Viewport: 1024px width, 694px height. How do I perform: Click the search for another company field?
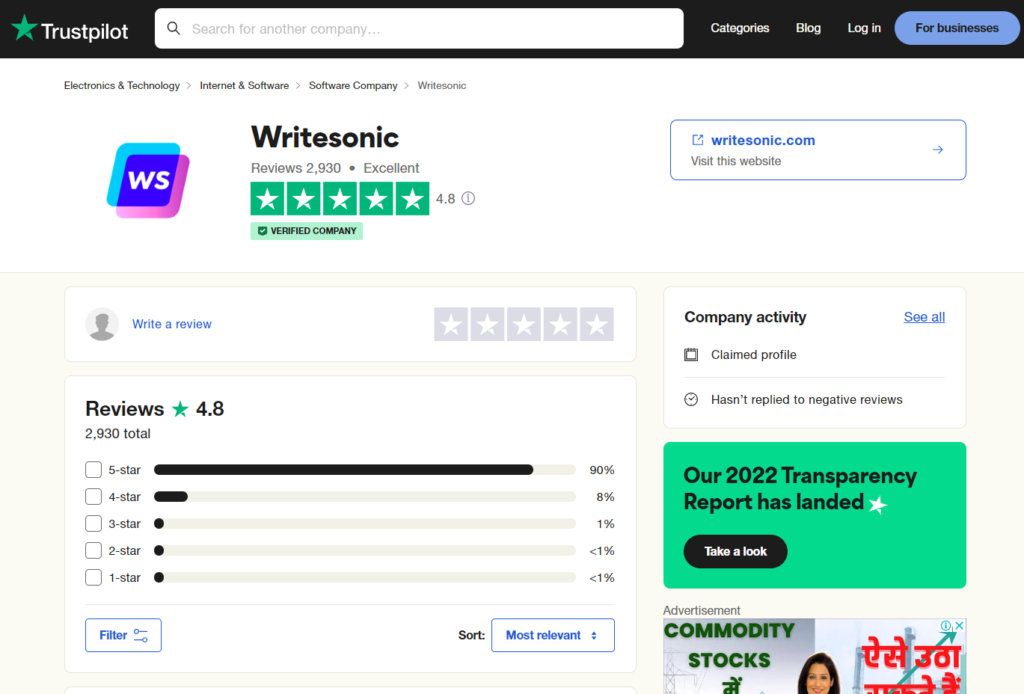coord(419,29)
